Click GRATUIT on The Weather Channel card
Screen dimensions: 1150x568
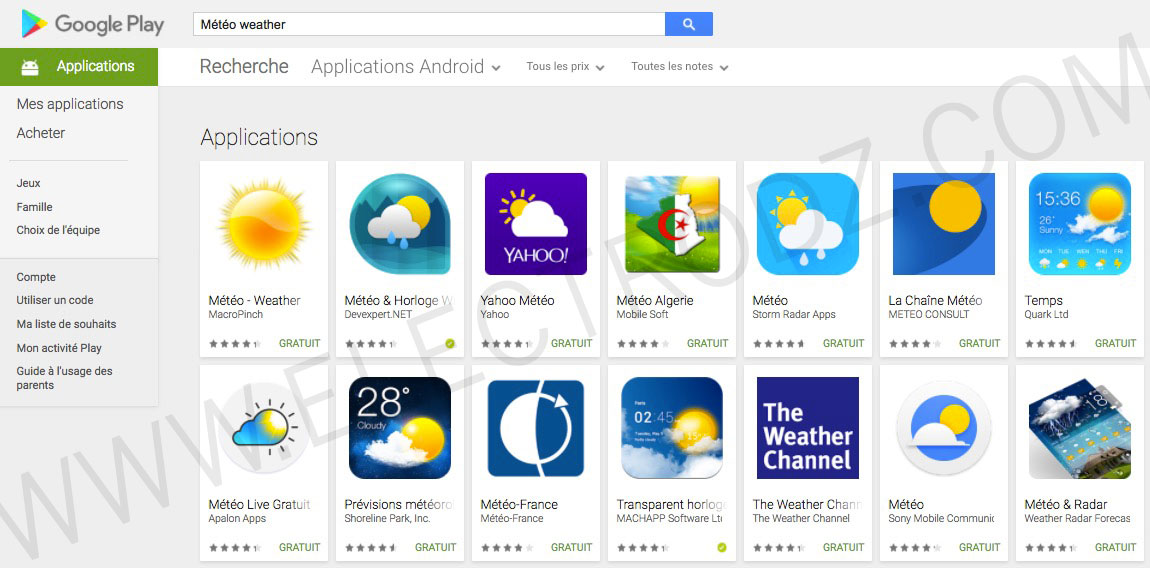point(843,547)
